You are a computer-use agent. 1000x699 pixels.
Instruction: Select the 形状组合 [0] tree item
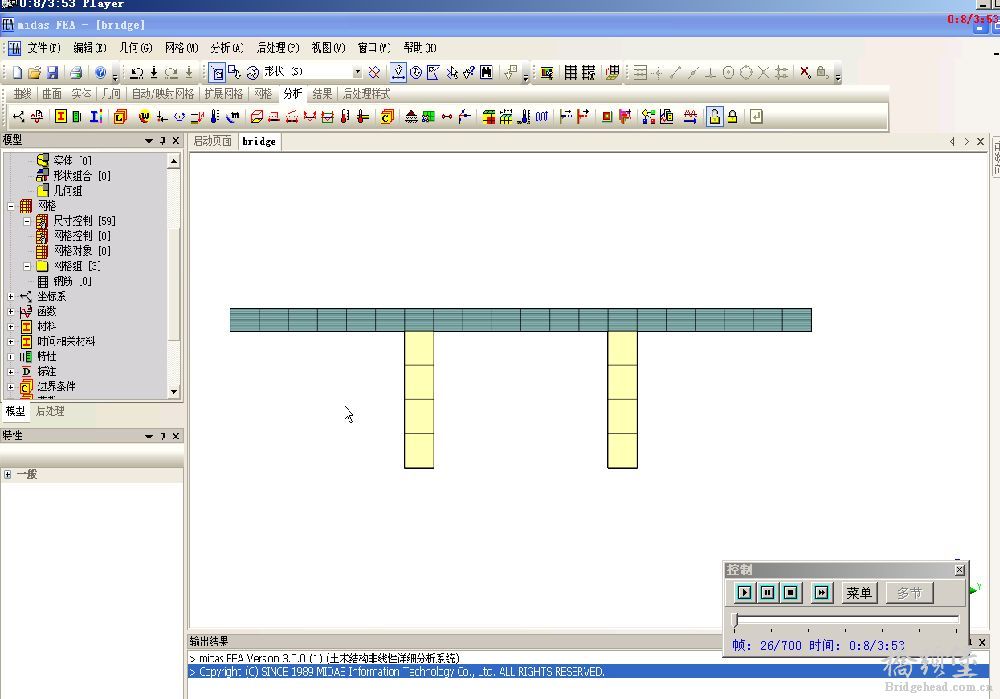tap(73, 175)
